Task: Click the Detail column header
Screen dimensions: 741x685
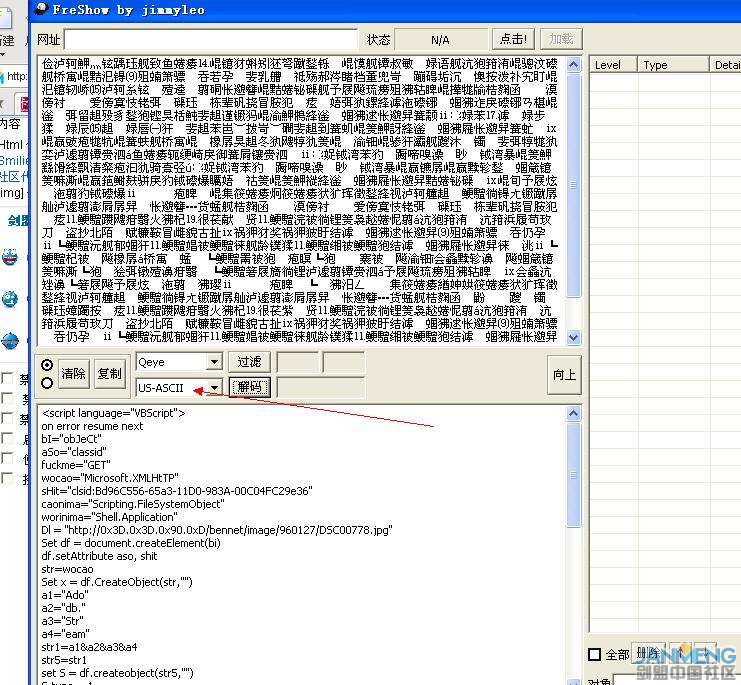Action: pos(725,65)
